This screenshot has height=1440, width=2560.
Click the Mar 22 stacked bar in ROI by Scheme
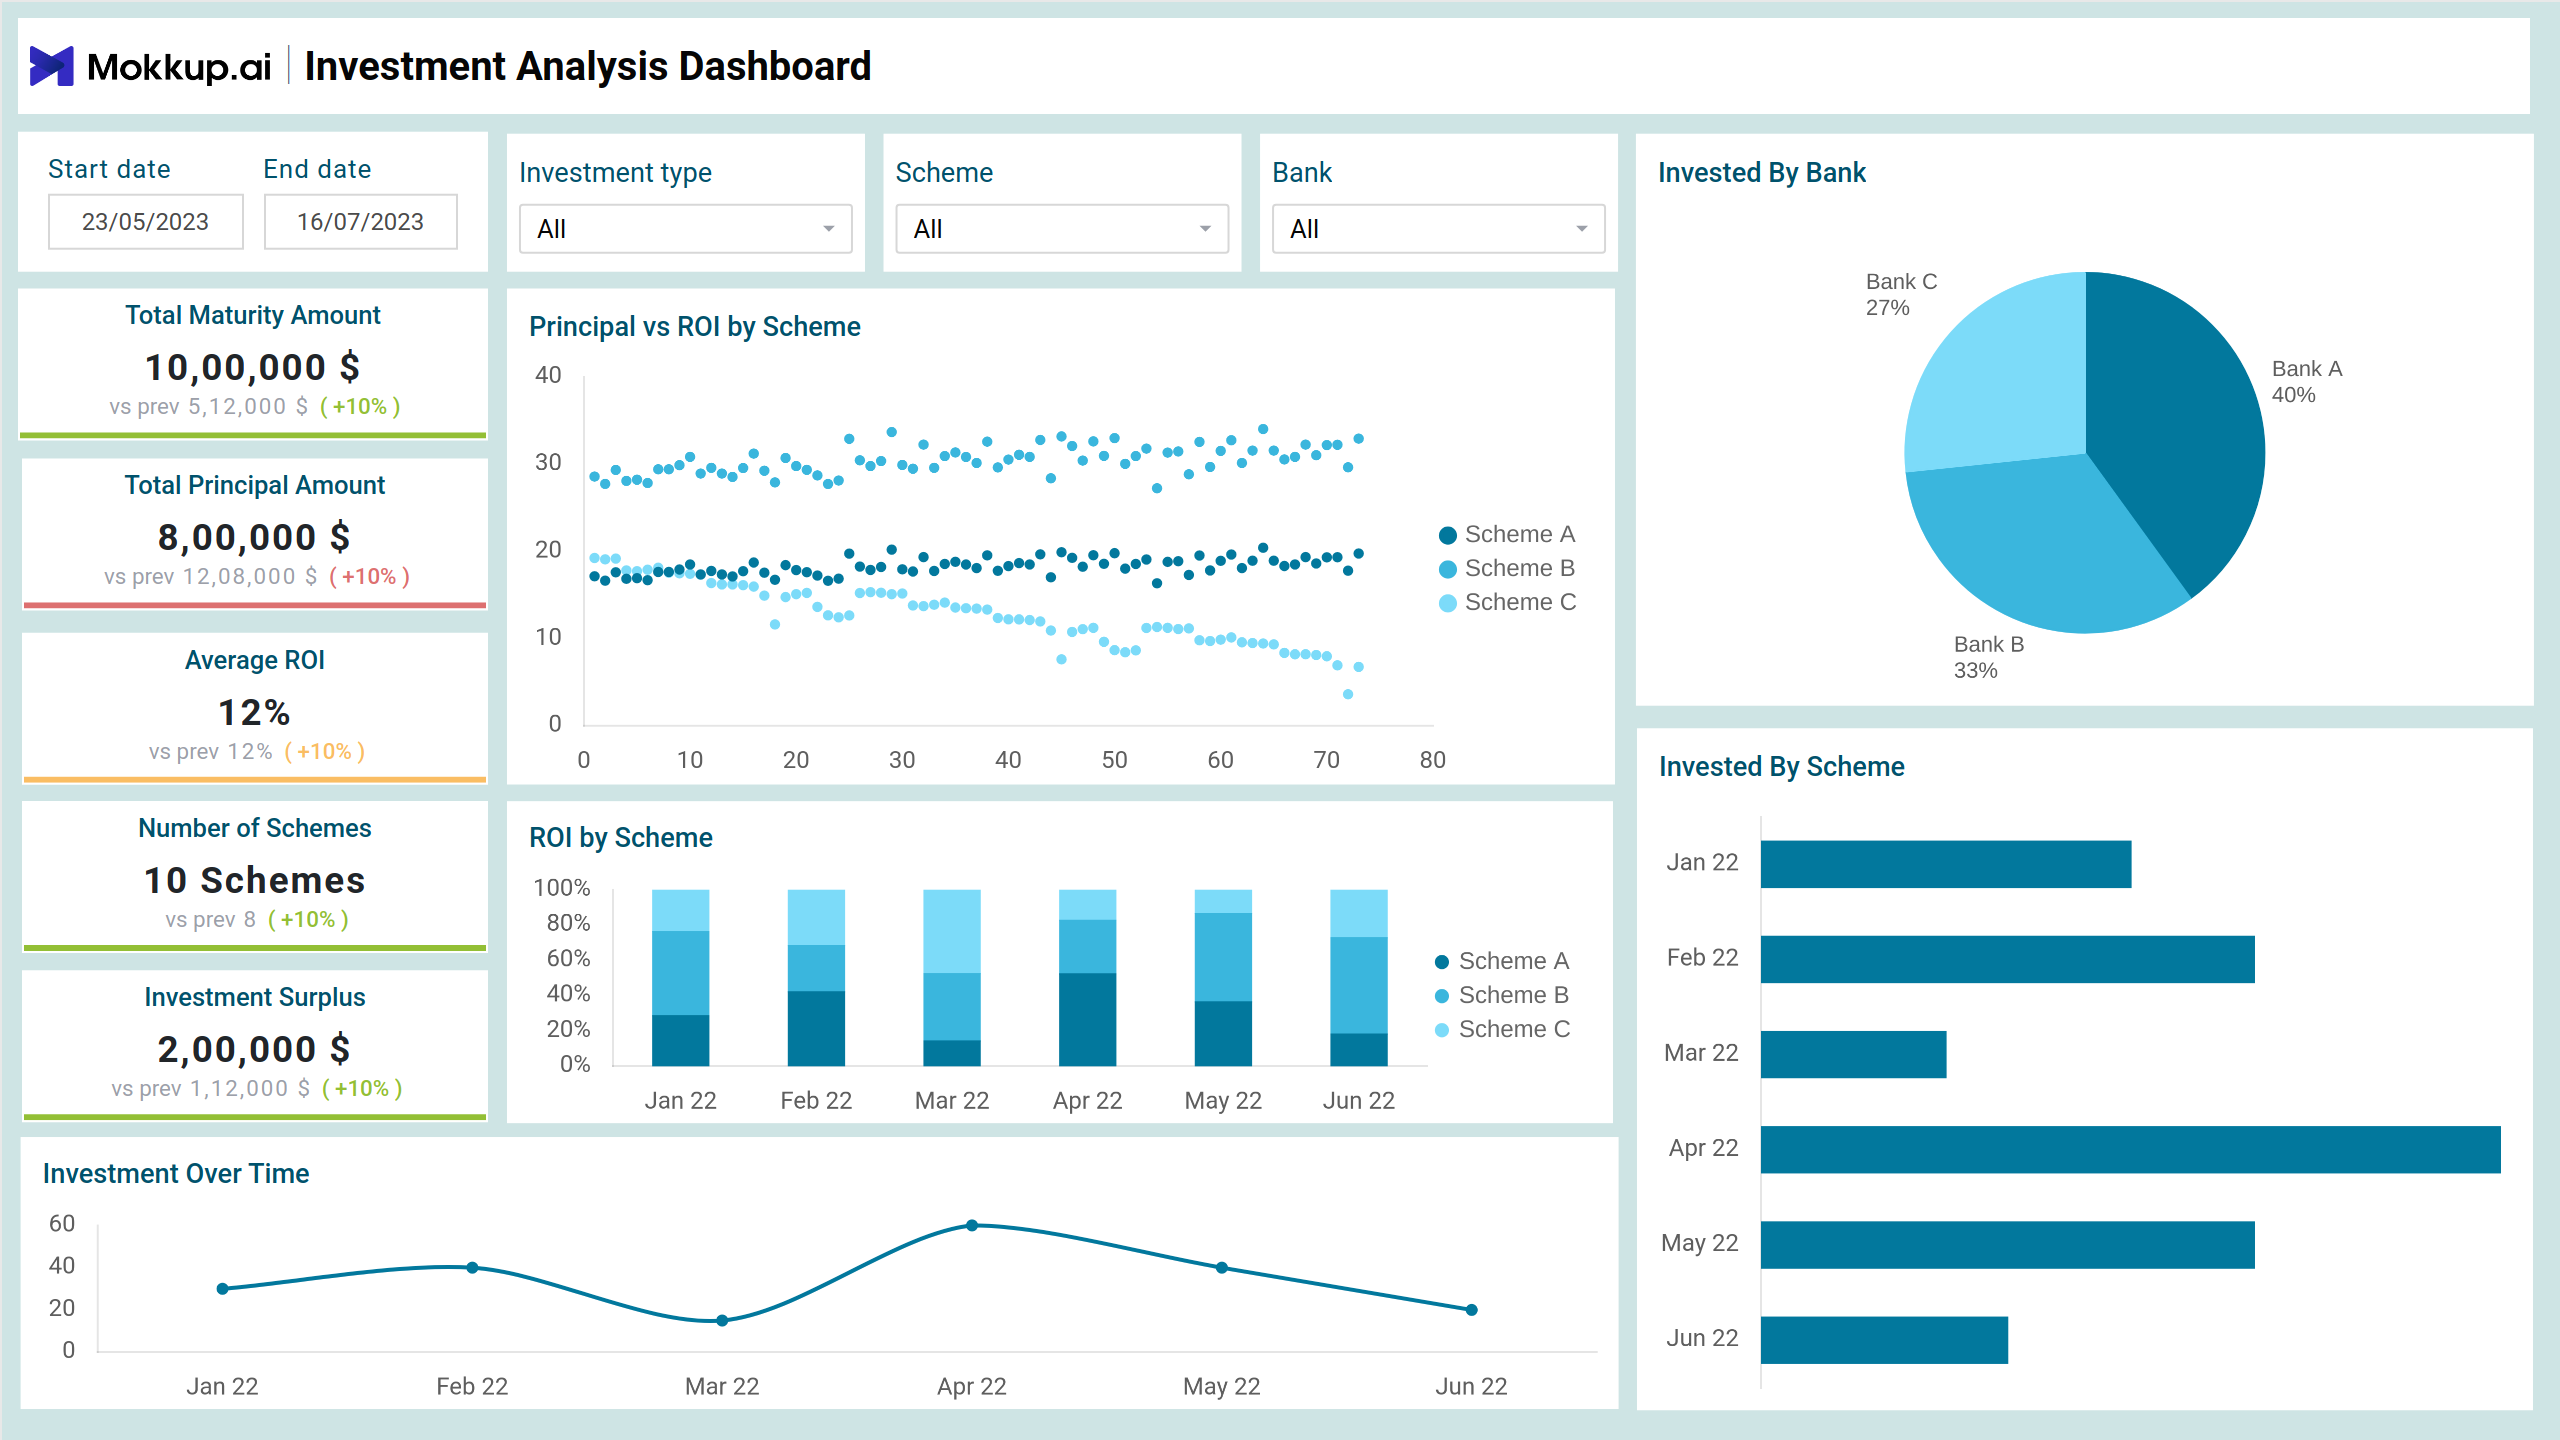click(x=952, y=978)
